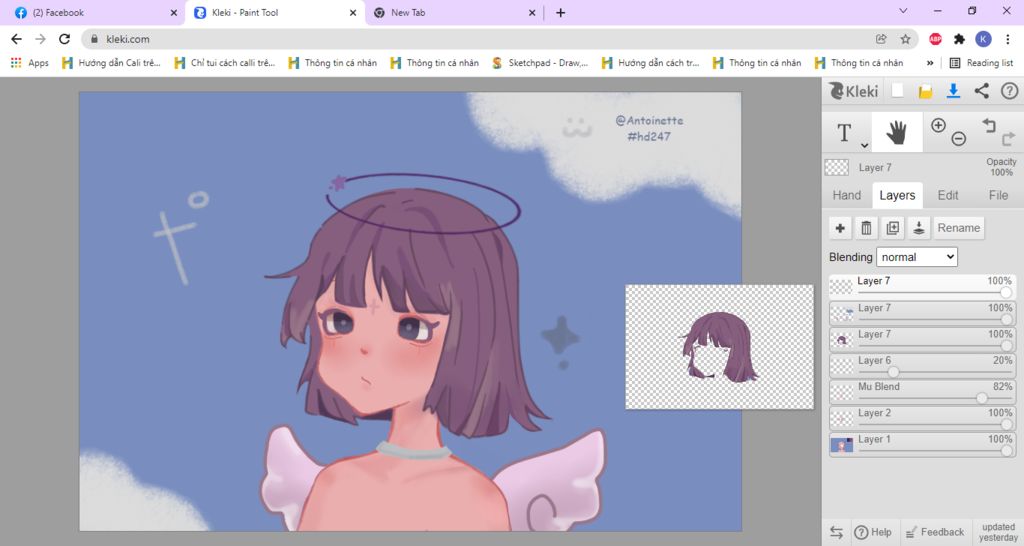This screenshot has height=546, width=1024.
Task: Switch to the Edit tab
Action: point(948,195)
